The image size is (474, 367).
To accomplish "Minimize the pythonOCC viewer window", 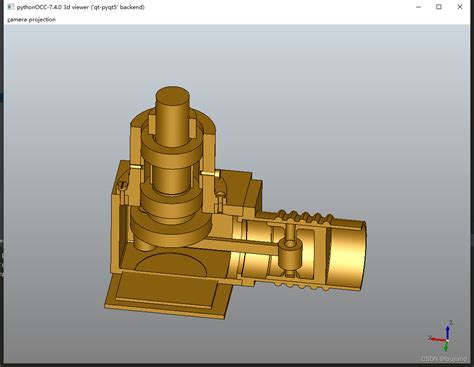I will pos(419,7).
